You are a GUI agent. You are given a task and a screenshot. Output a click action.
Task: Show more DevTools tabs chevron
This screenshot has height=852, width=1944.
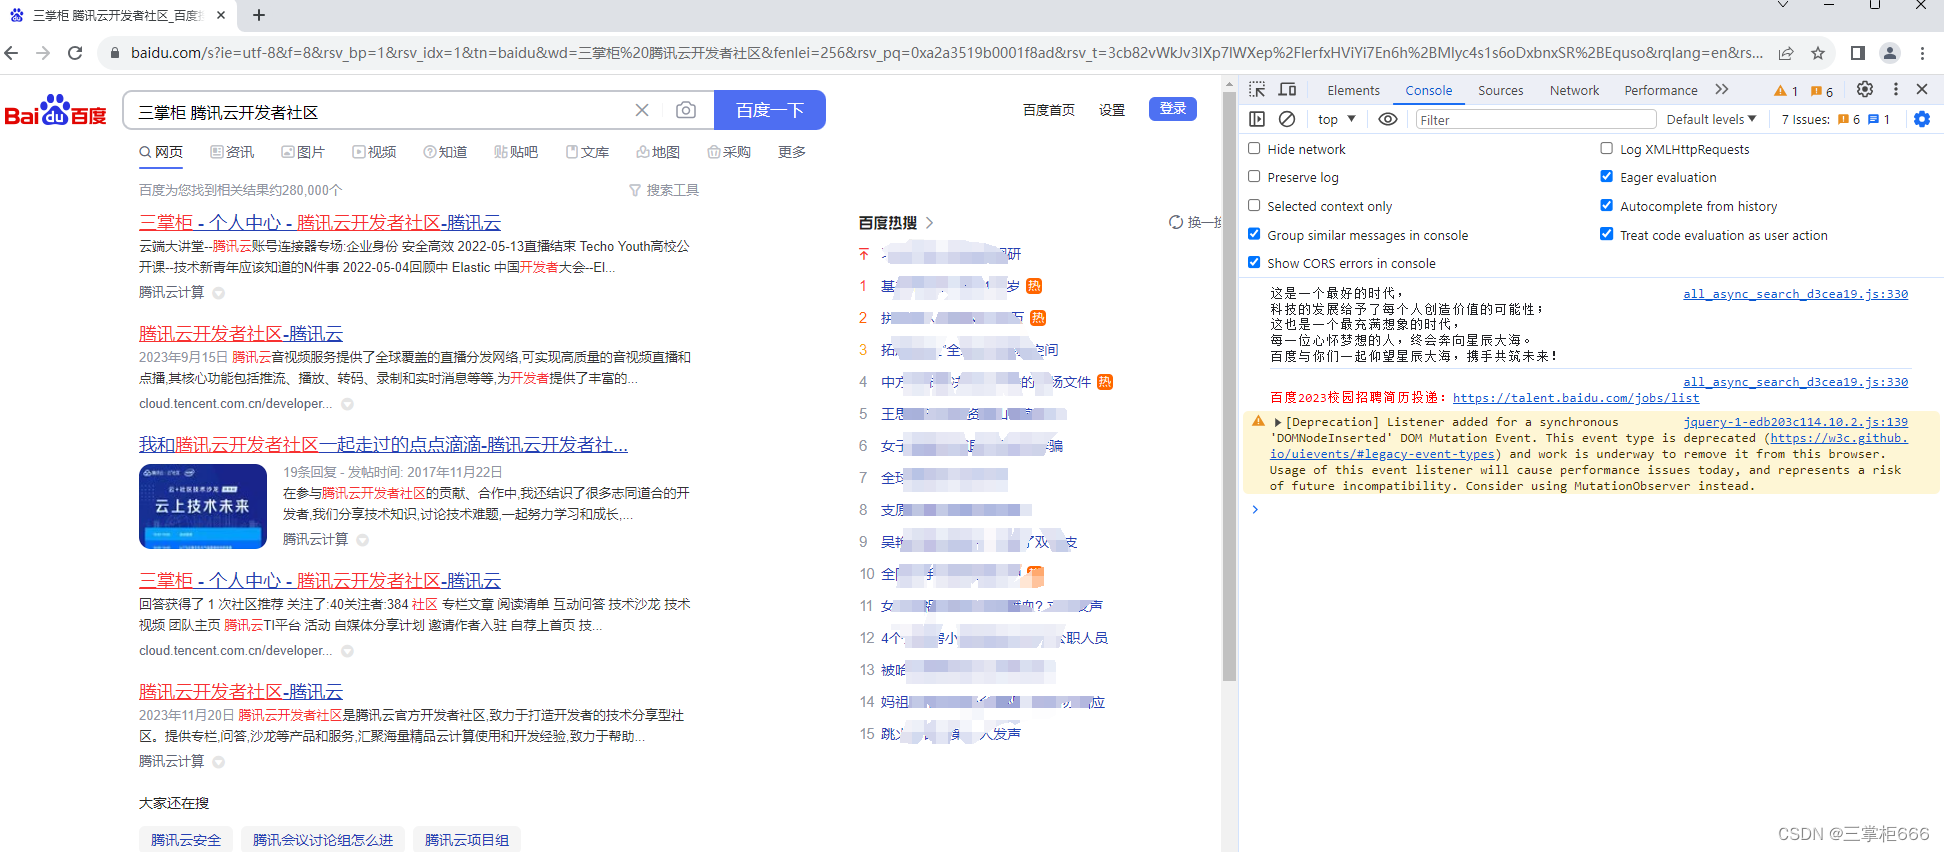[1722, 89]
